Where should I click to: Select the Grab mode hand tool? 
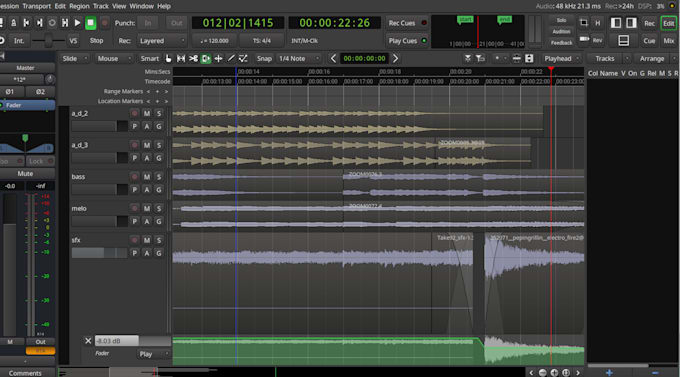(168, 59)
